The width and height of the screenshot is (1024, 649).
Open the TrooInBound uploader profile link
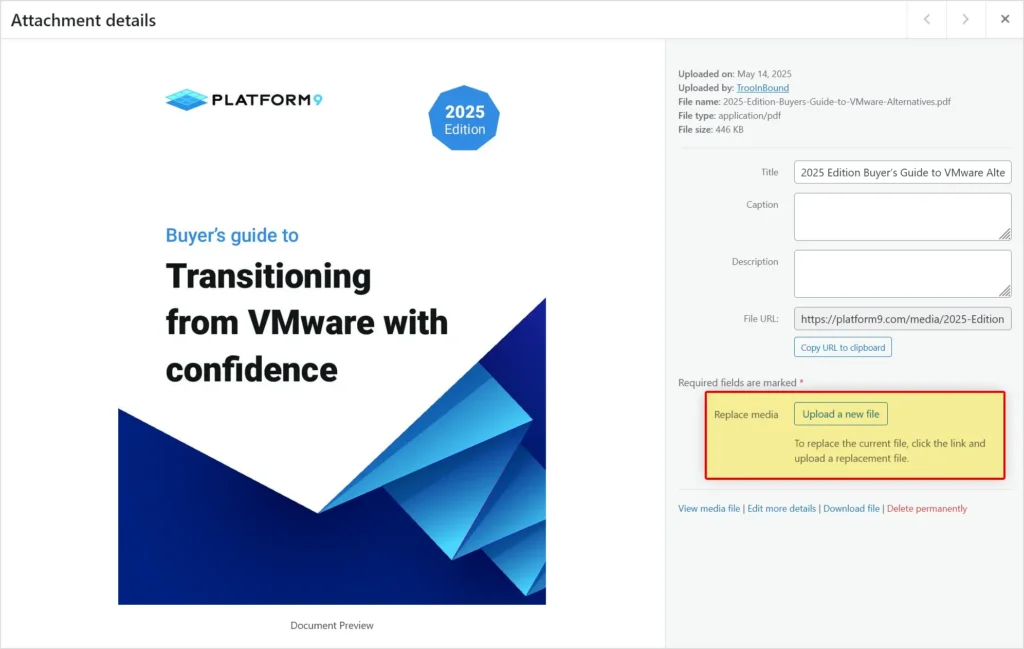pos(762,87)
